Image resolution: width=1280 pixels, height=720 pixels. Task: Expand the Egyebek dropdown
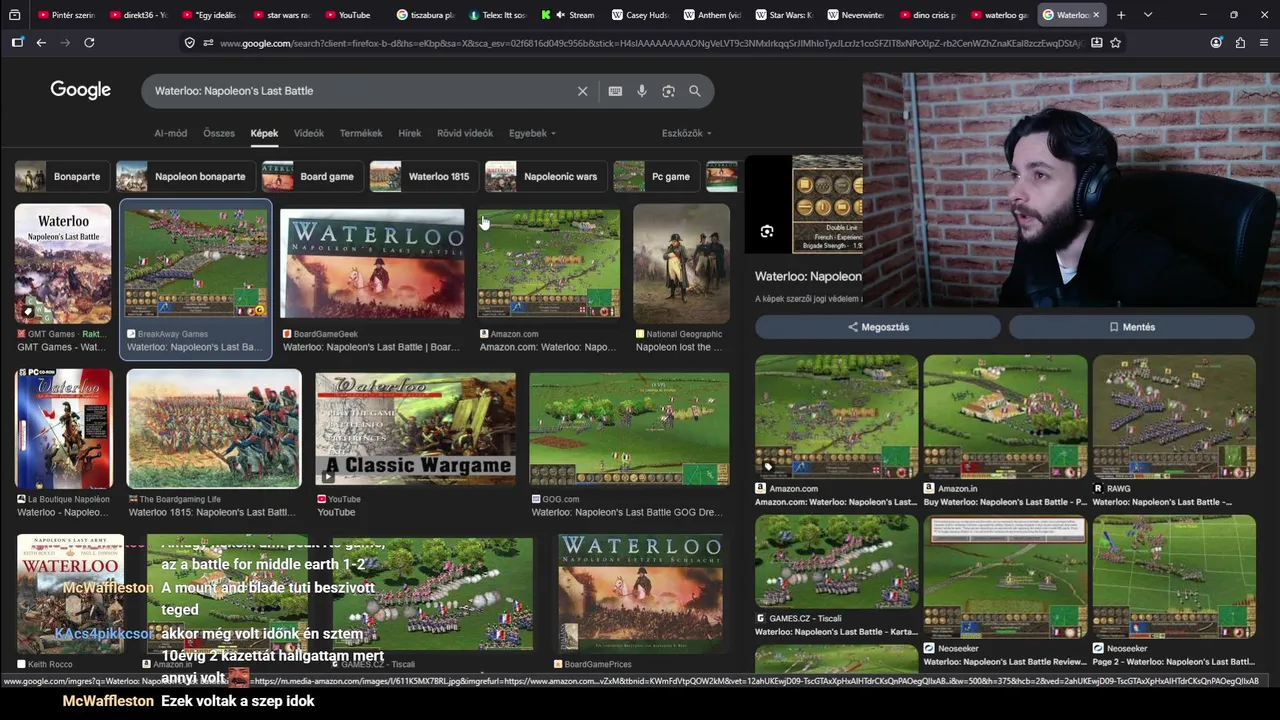click(x=532, y=133)
